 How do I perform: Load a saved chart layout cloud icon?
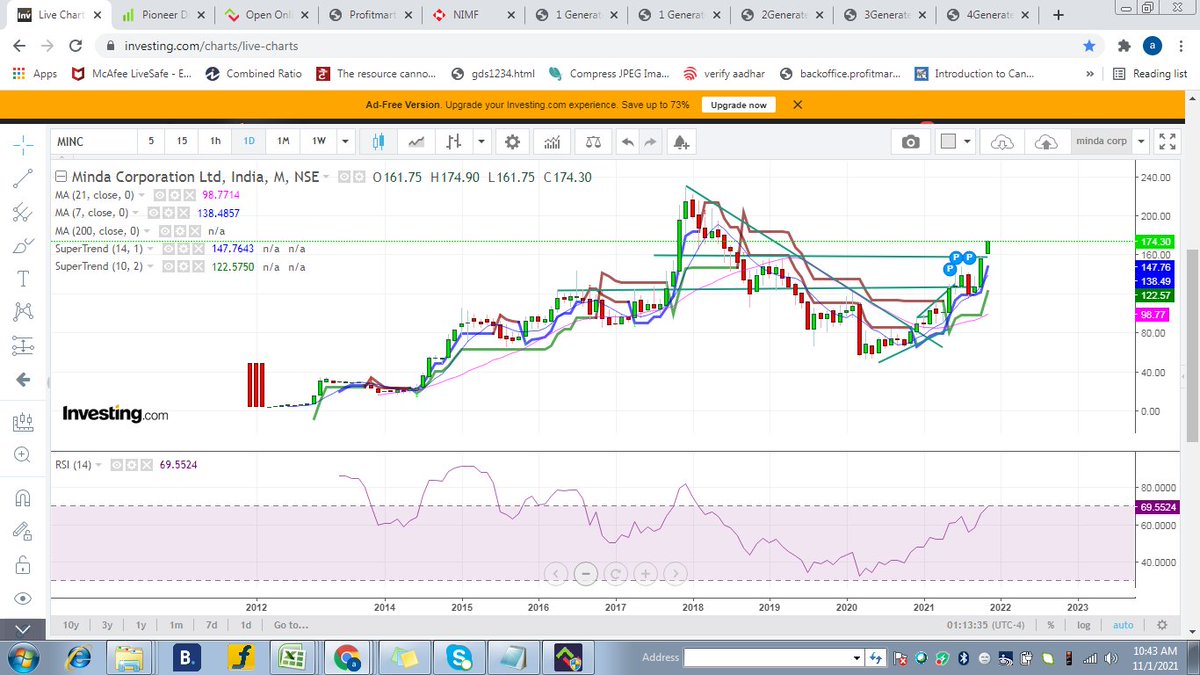pyautogui.click(x=1001, y=142)
